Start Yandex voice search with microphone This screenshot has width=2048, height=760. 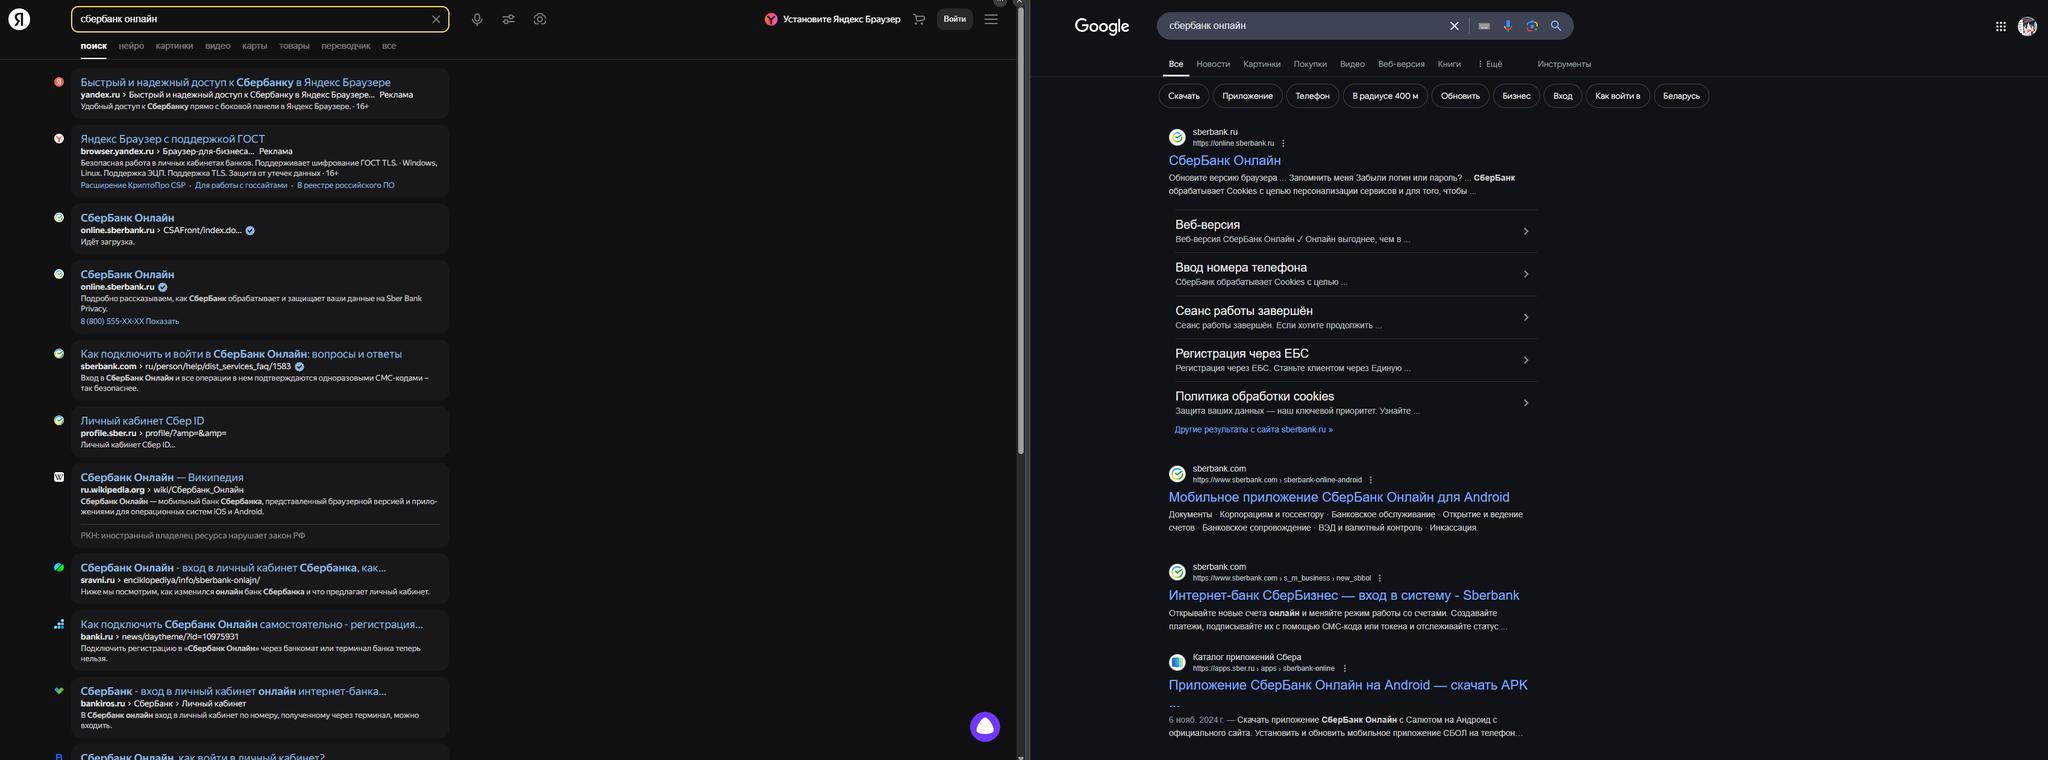pyautogui.click(x=477, y=19)
